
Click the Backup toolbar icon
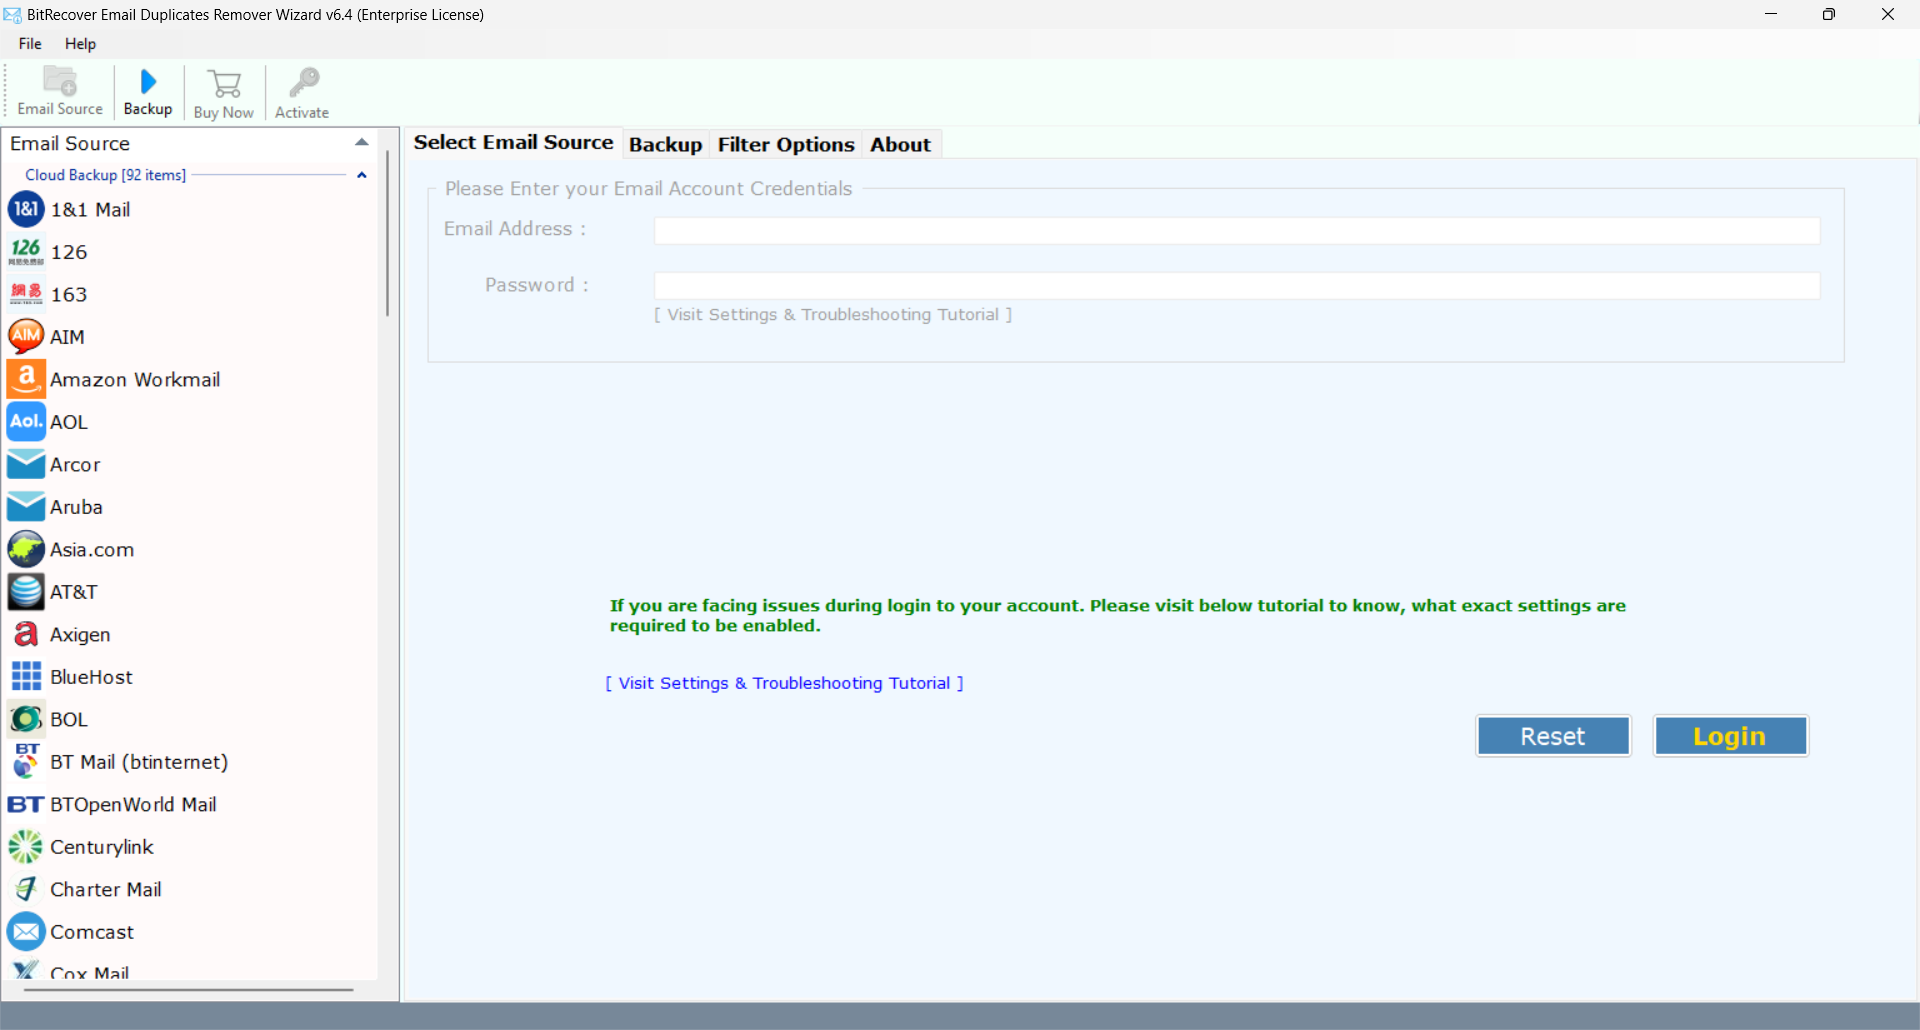[148, 92]
